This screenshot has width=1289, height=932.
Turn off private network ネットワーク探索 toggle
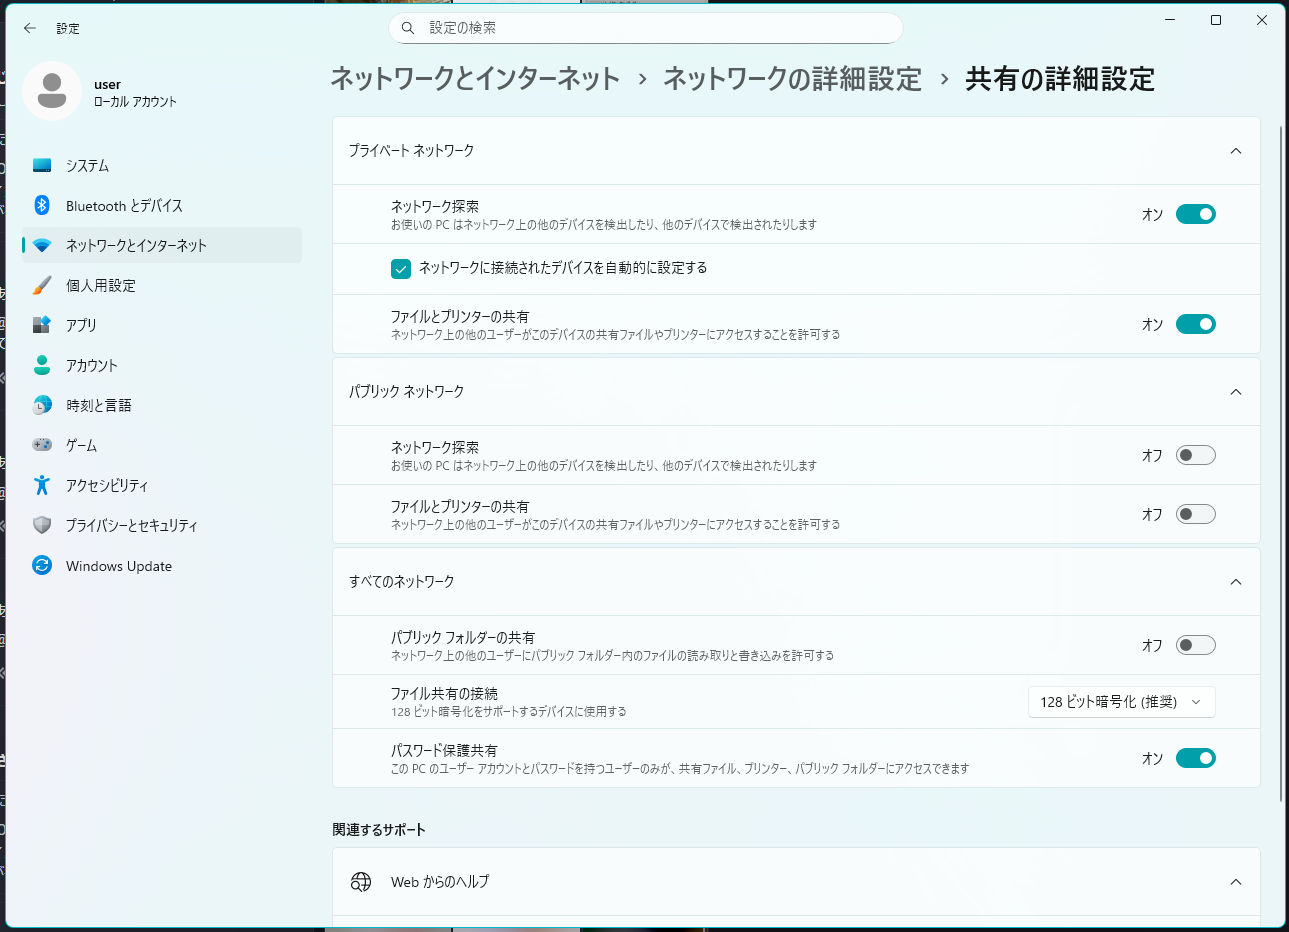1195,214
